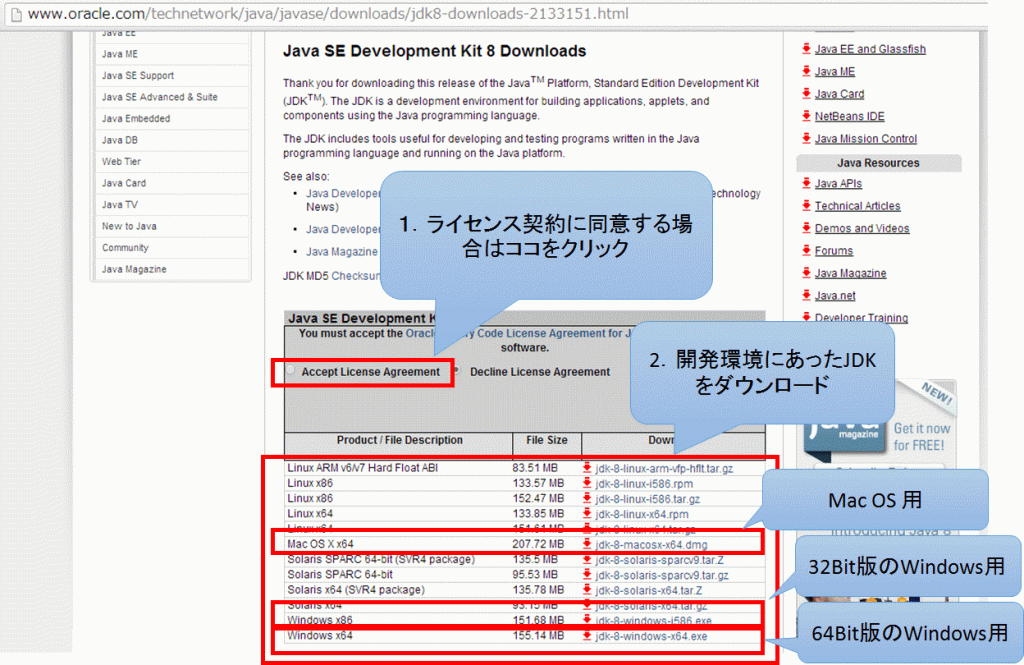Click the download arrow icon beside jdk-8-windows-x64.exe

pyautogui.click(x=587, y=636)
